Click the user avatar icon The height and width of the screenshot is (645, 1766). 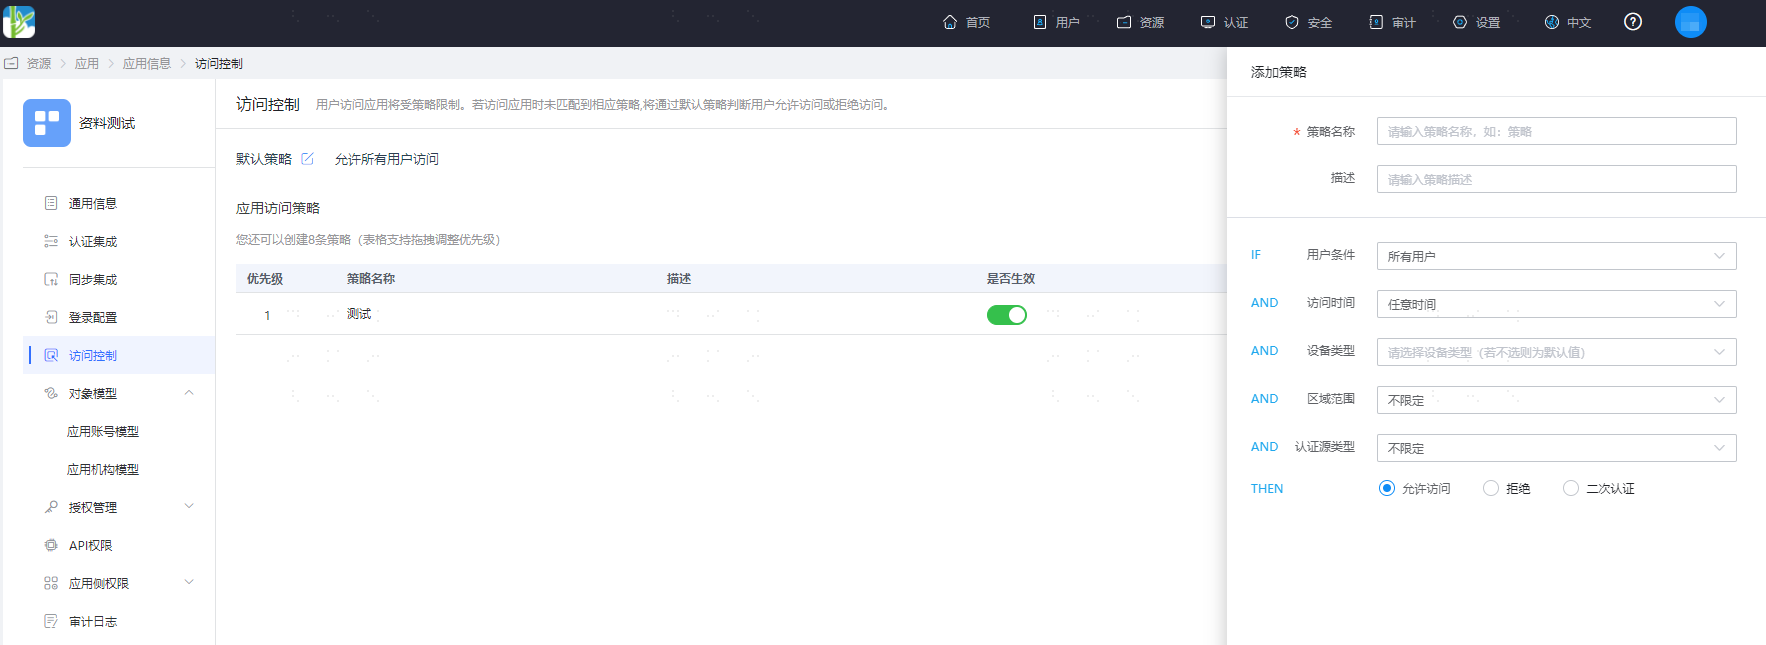click(x=1691, y=22)
